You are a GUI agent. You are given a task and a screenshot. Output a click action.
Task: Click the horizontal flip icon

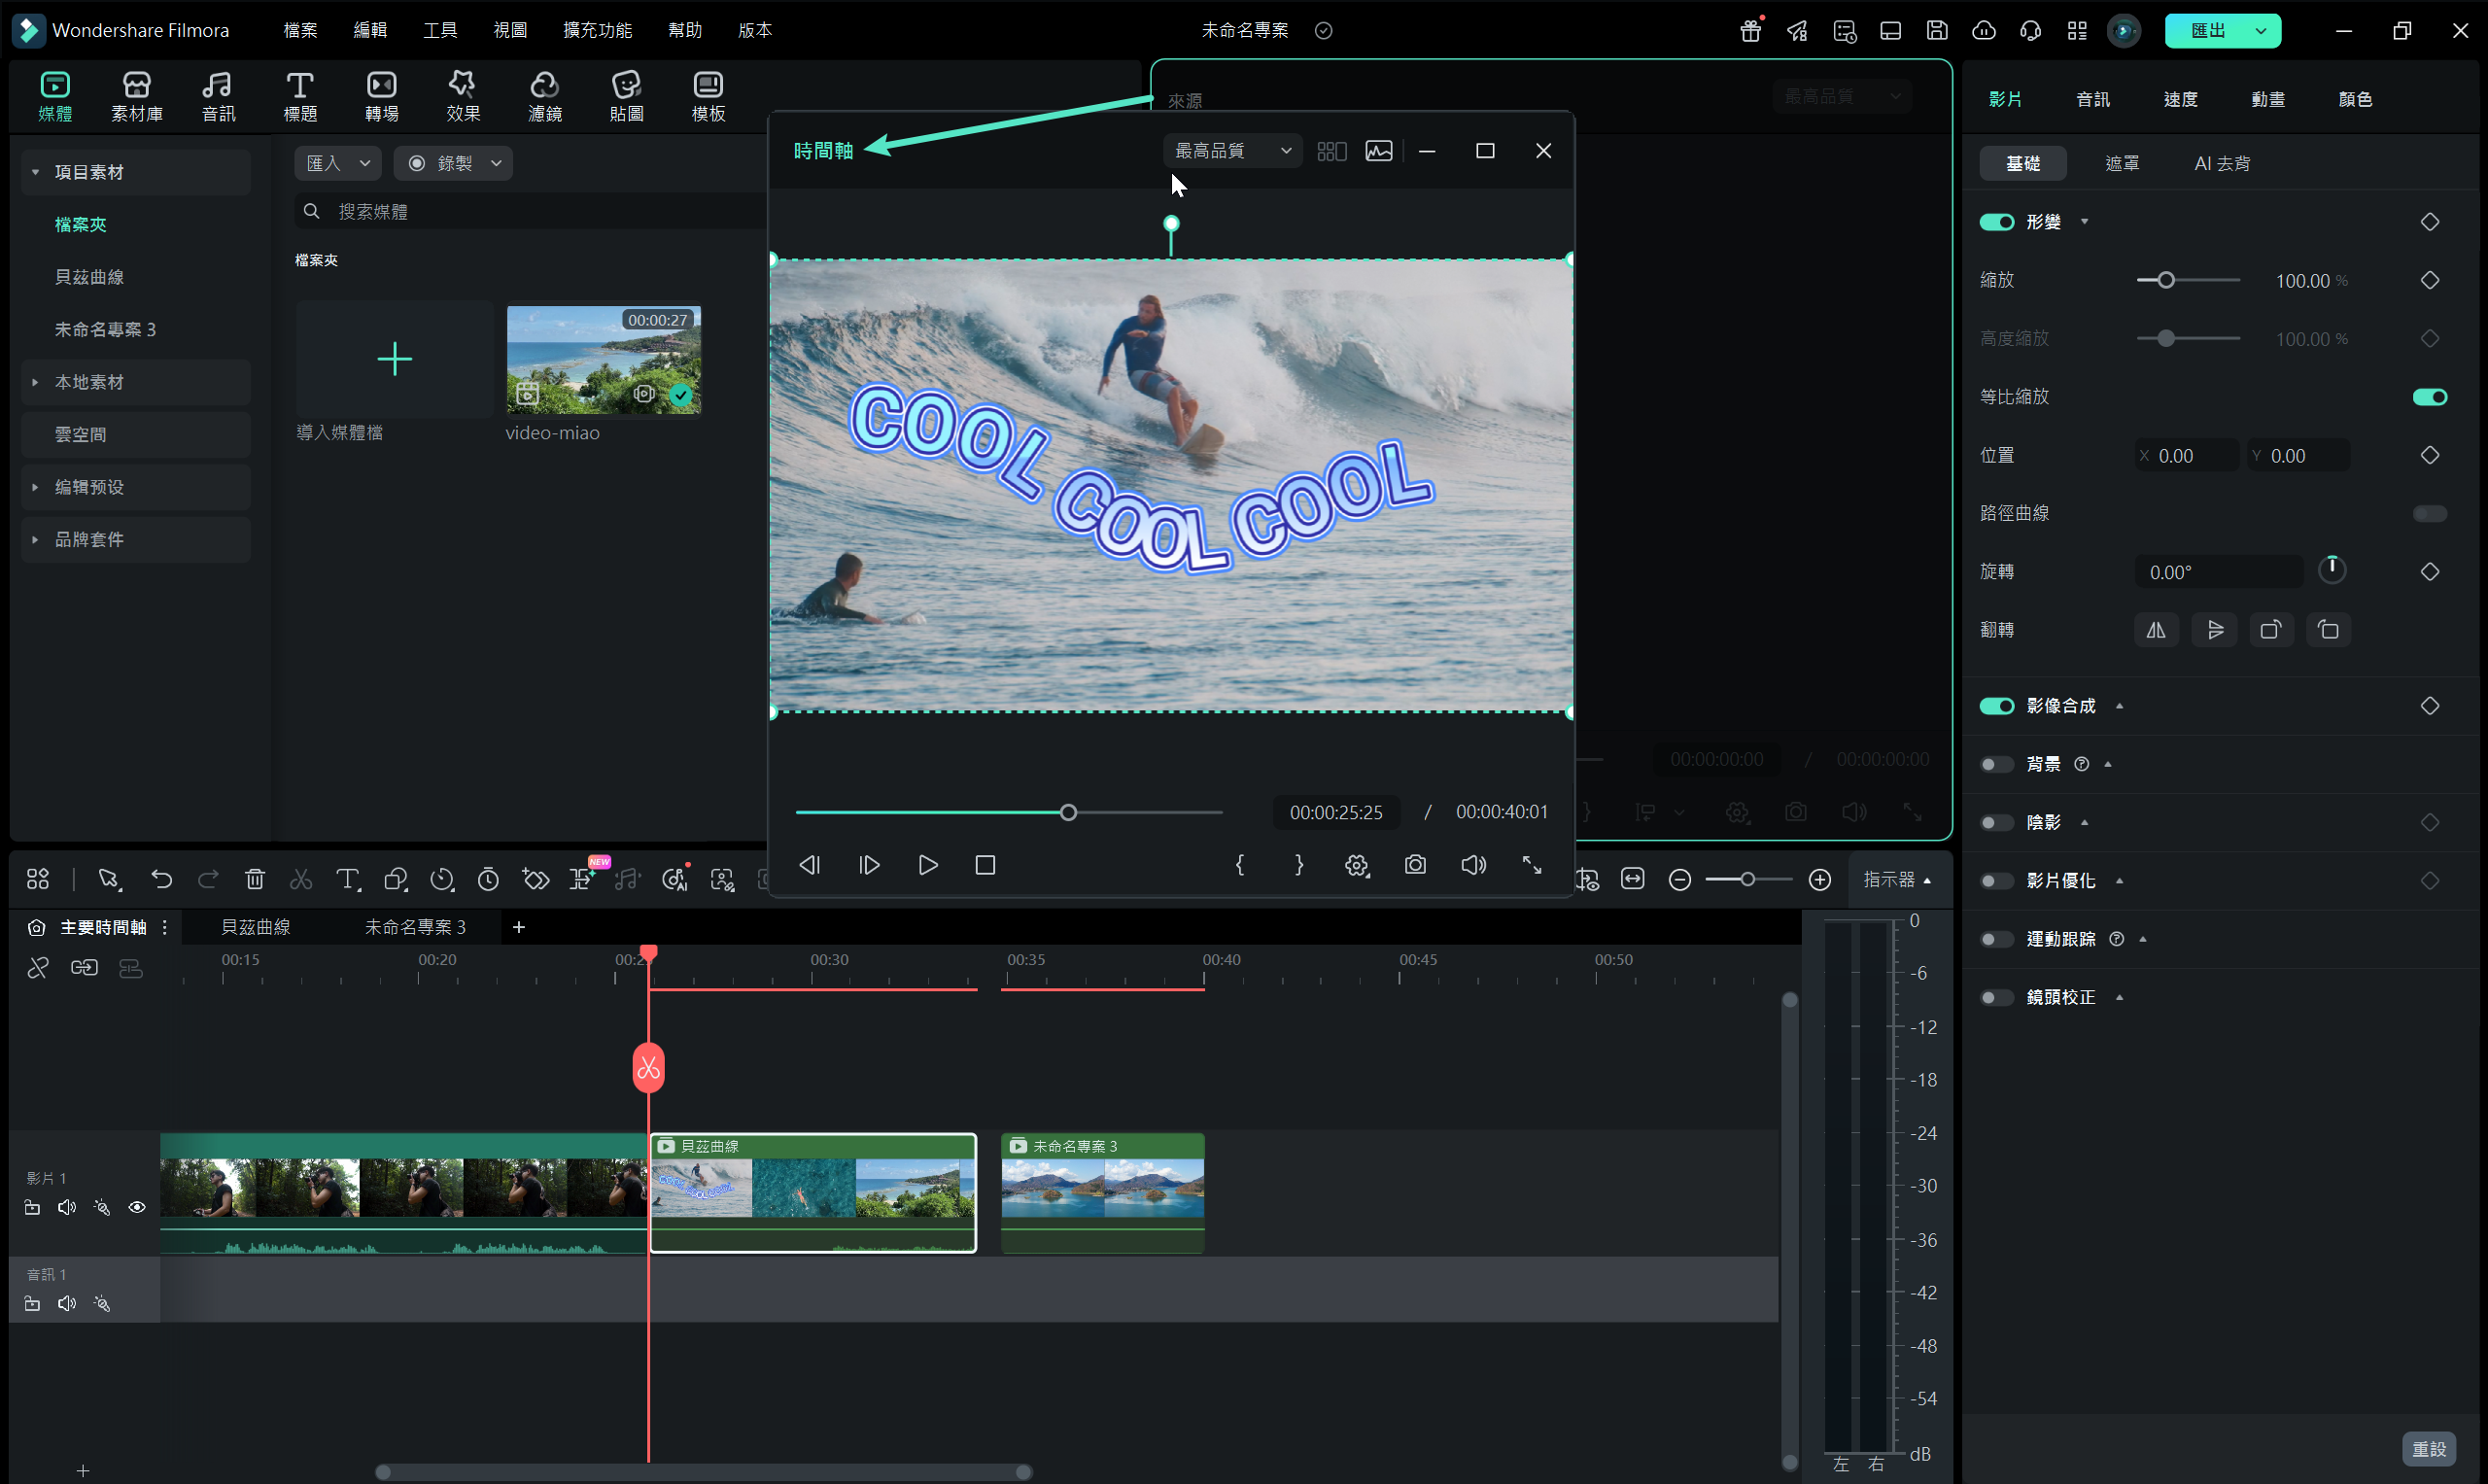[x=2156, y=630]
